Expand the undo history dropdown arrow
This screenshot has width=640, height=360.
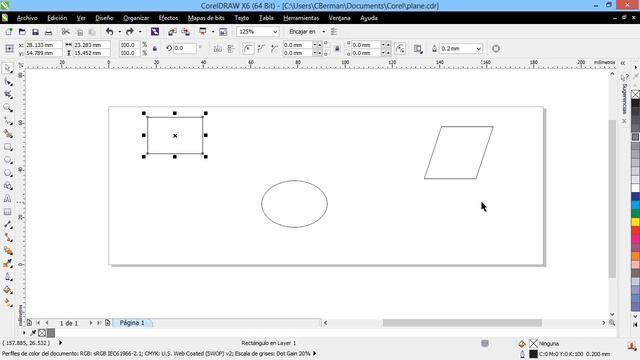tap(119, 31)
